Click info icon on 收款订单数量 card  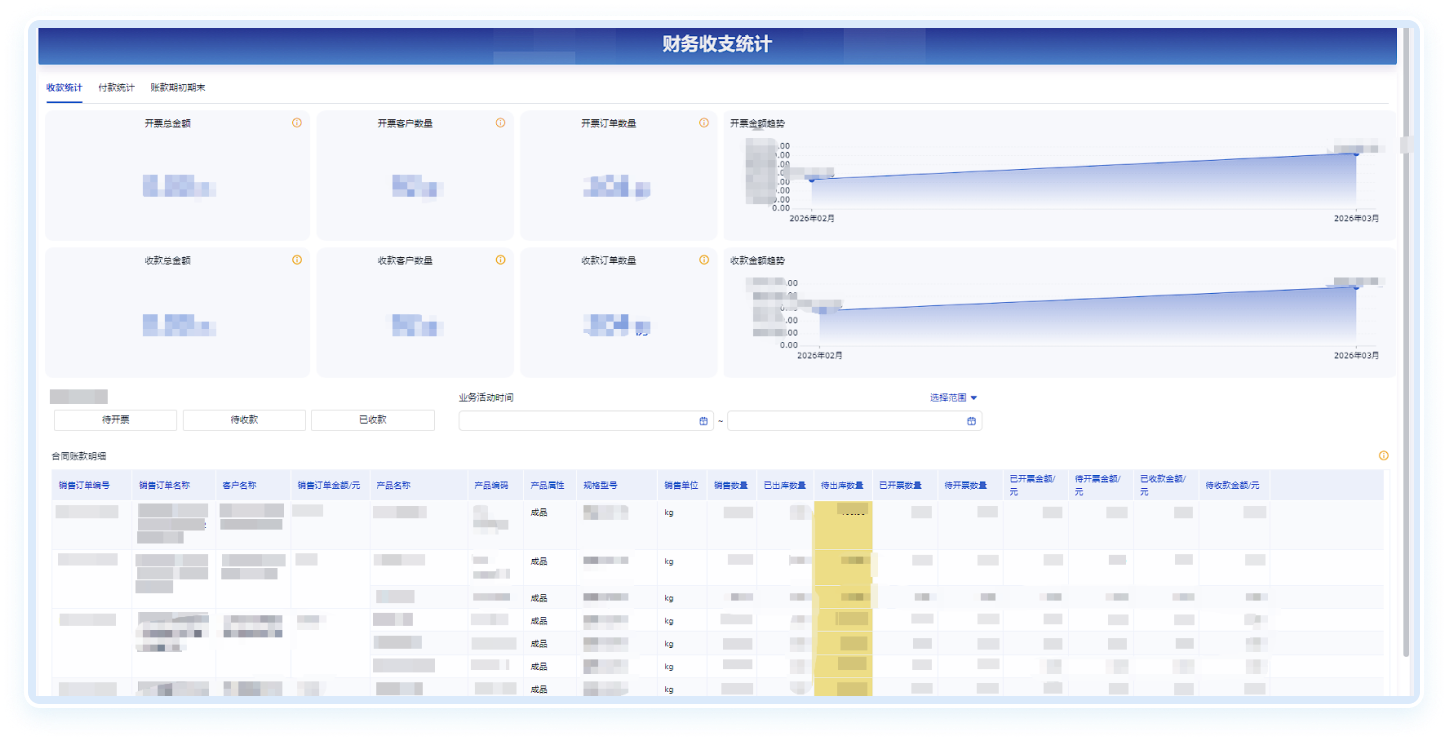coord(704,260)
